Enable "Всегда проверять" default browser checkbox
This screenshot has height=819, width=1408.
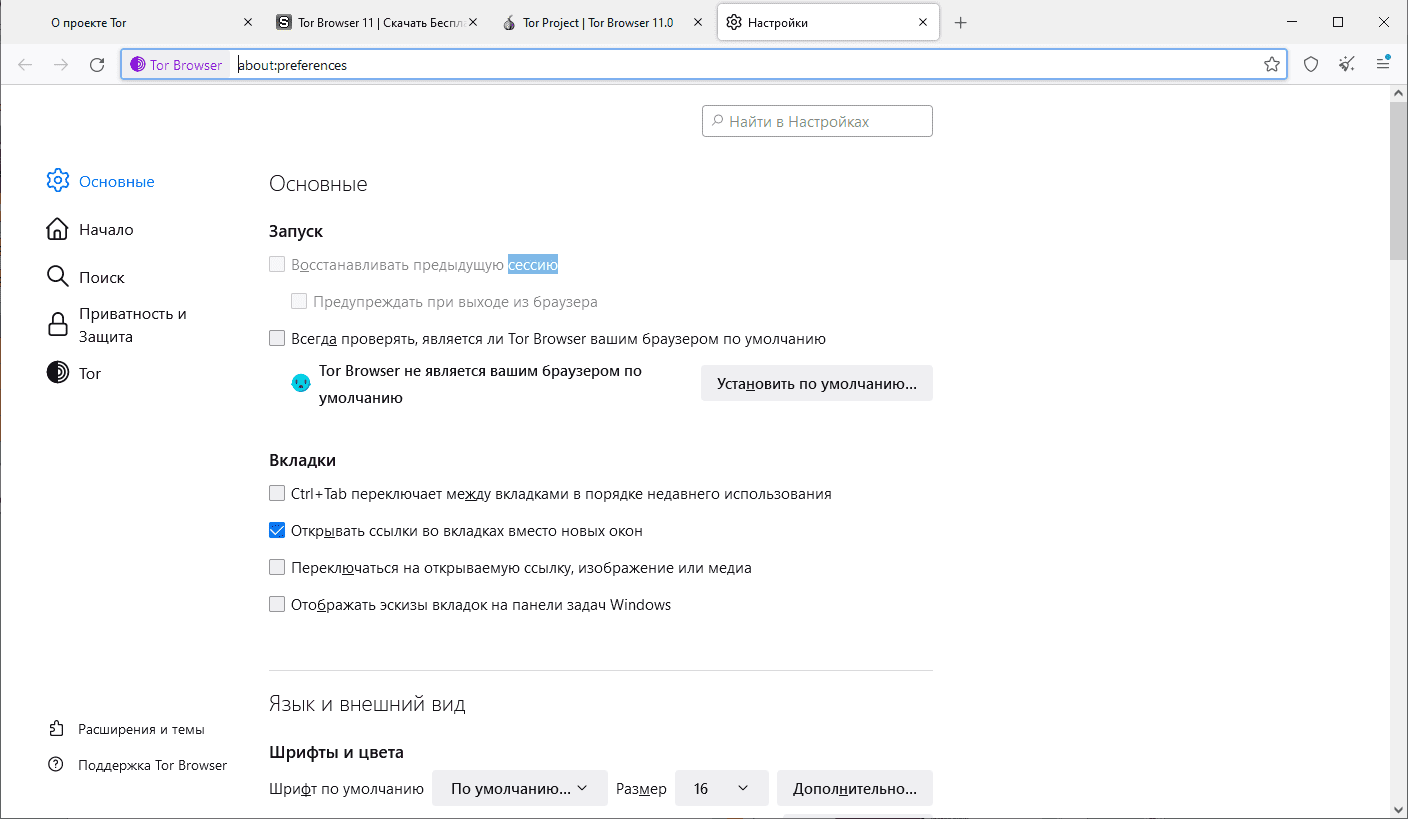click(x=277, y=339)
